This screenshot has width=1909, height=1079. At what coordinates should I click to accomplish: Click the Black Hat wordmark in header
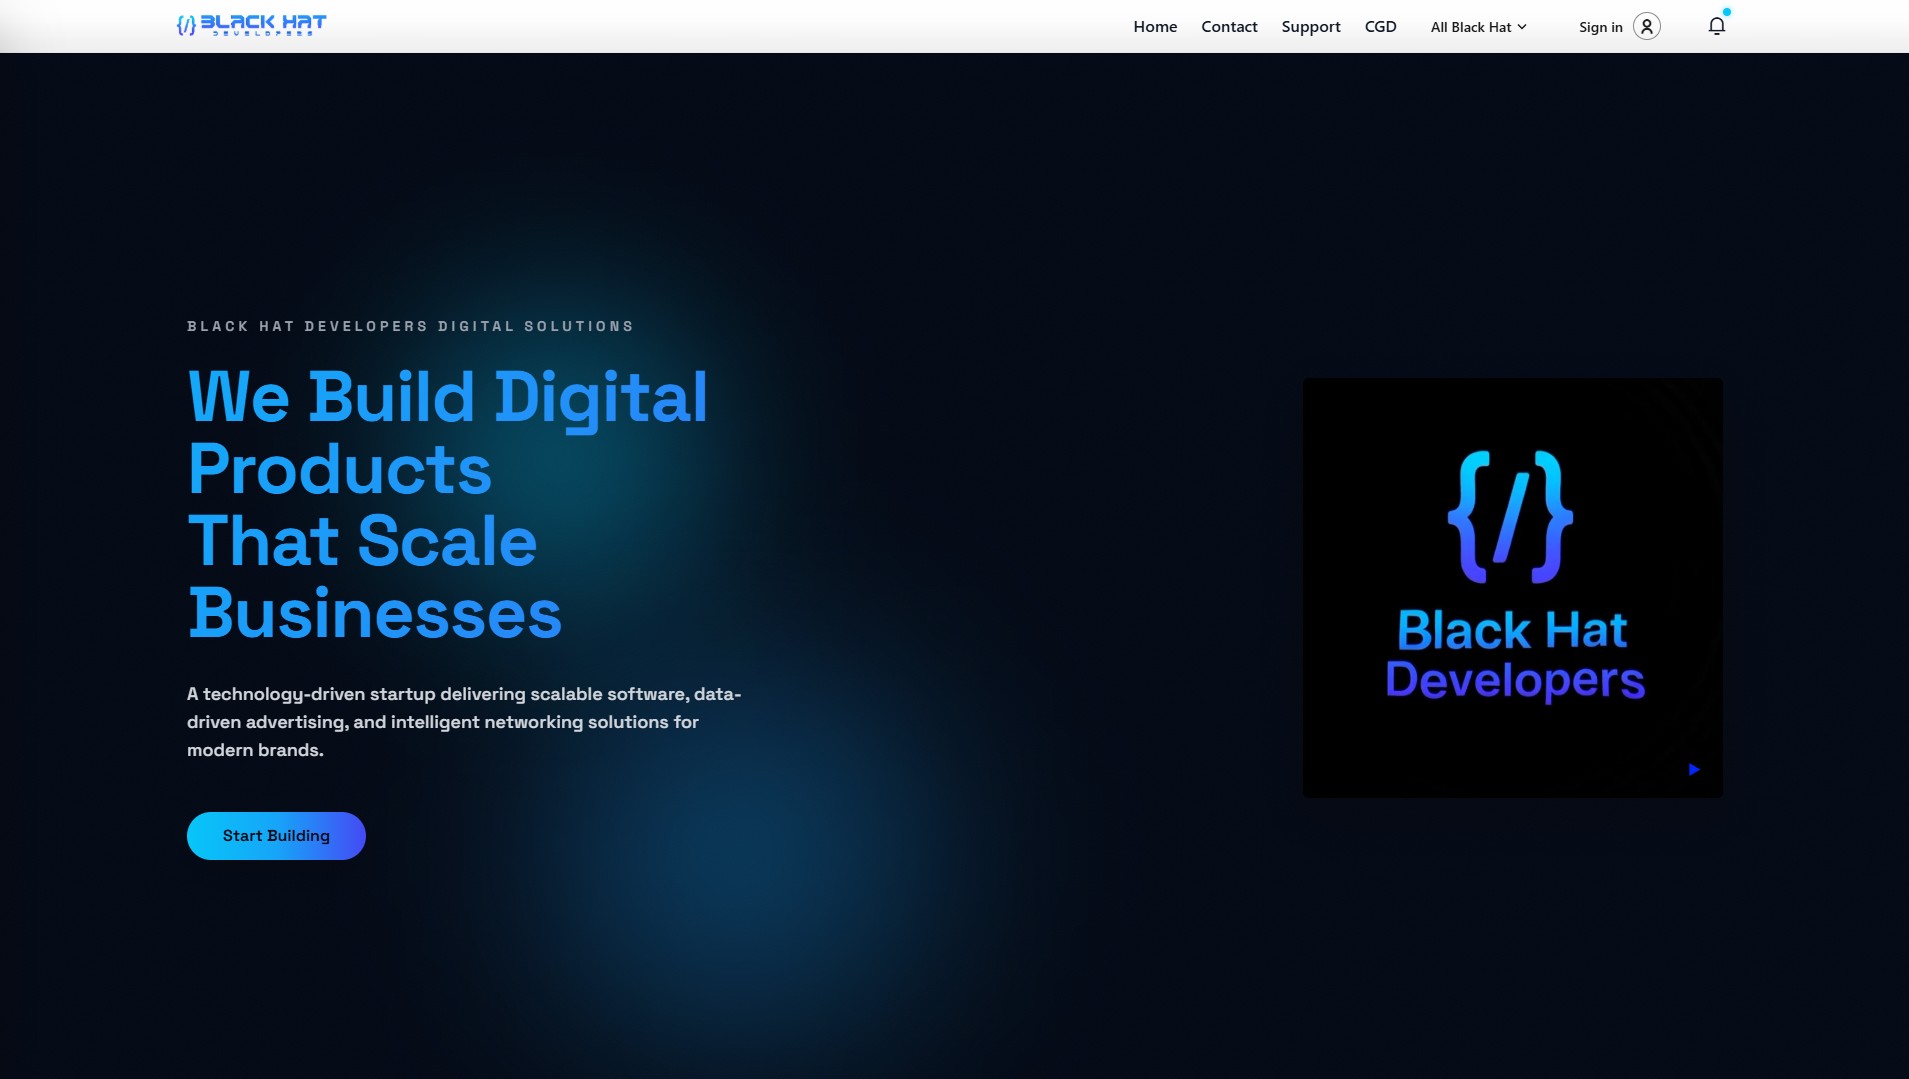point(263,24)
